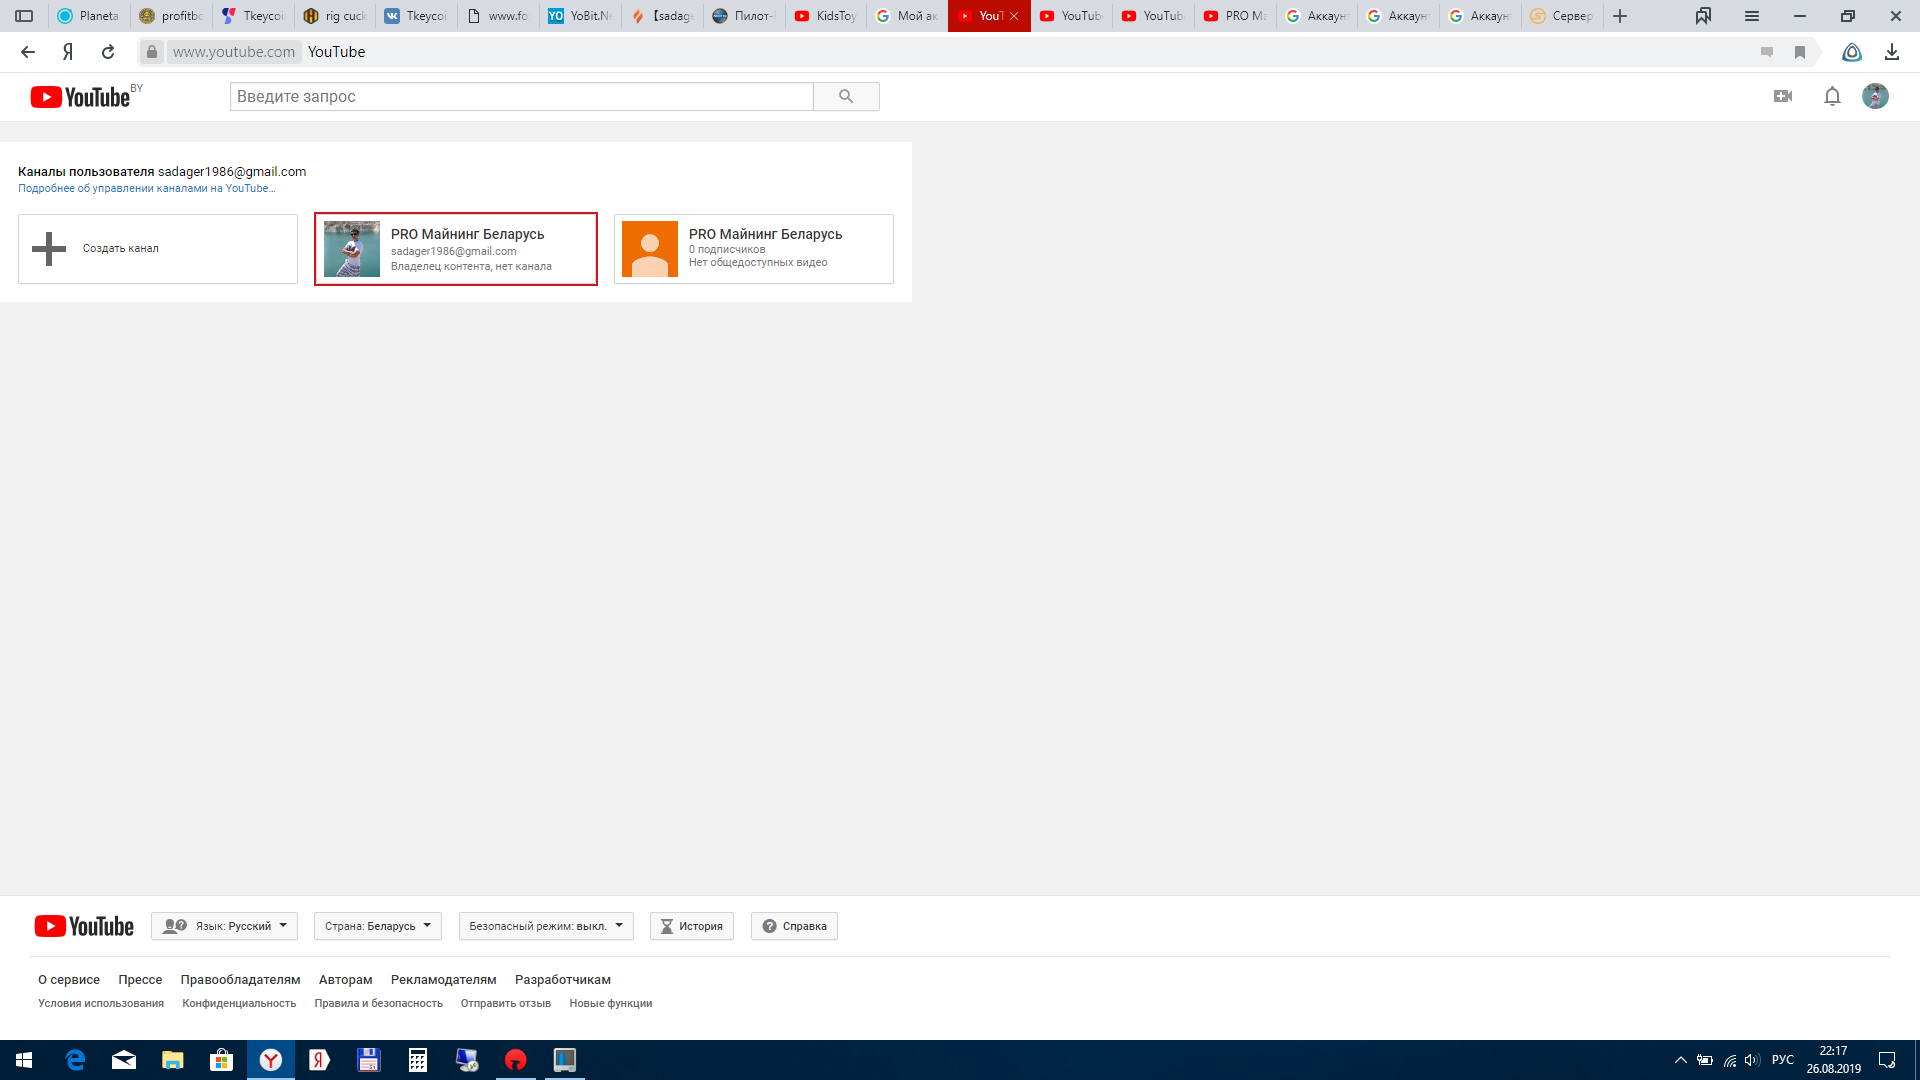1920x1080 pixels.
Task: Open the account avatar menu
Action: pos(1875,96)
